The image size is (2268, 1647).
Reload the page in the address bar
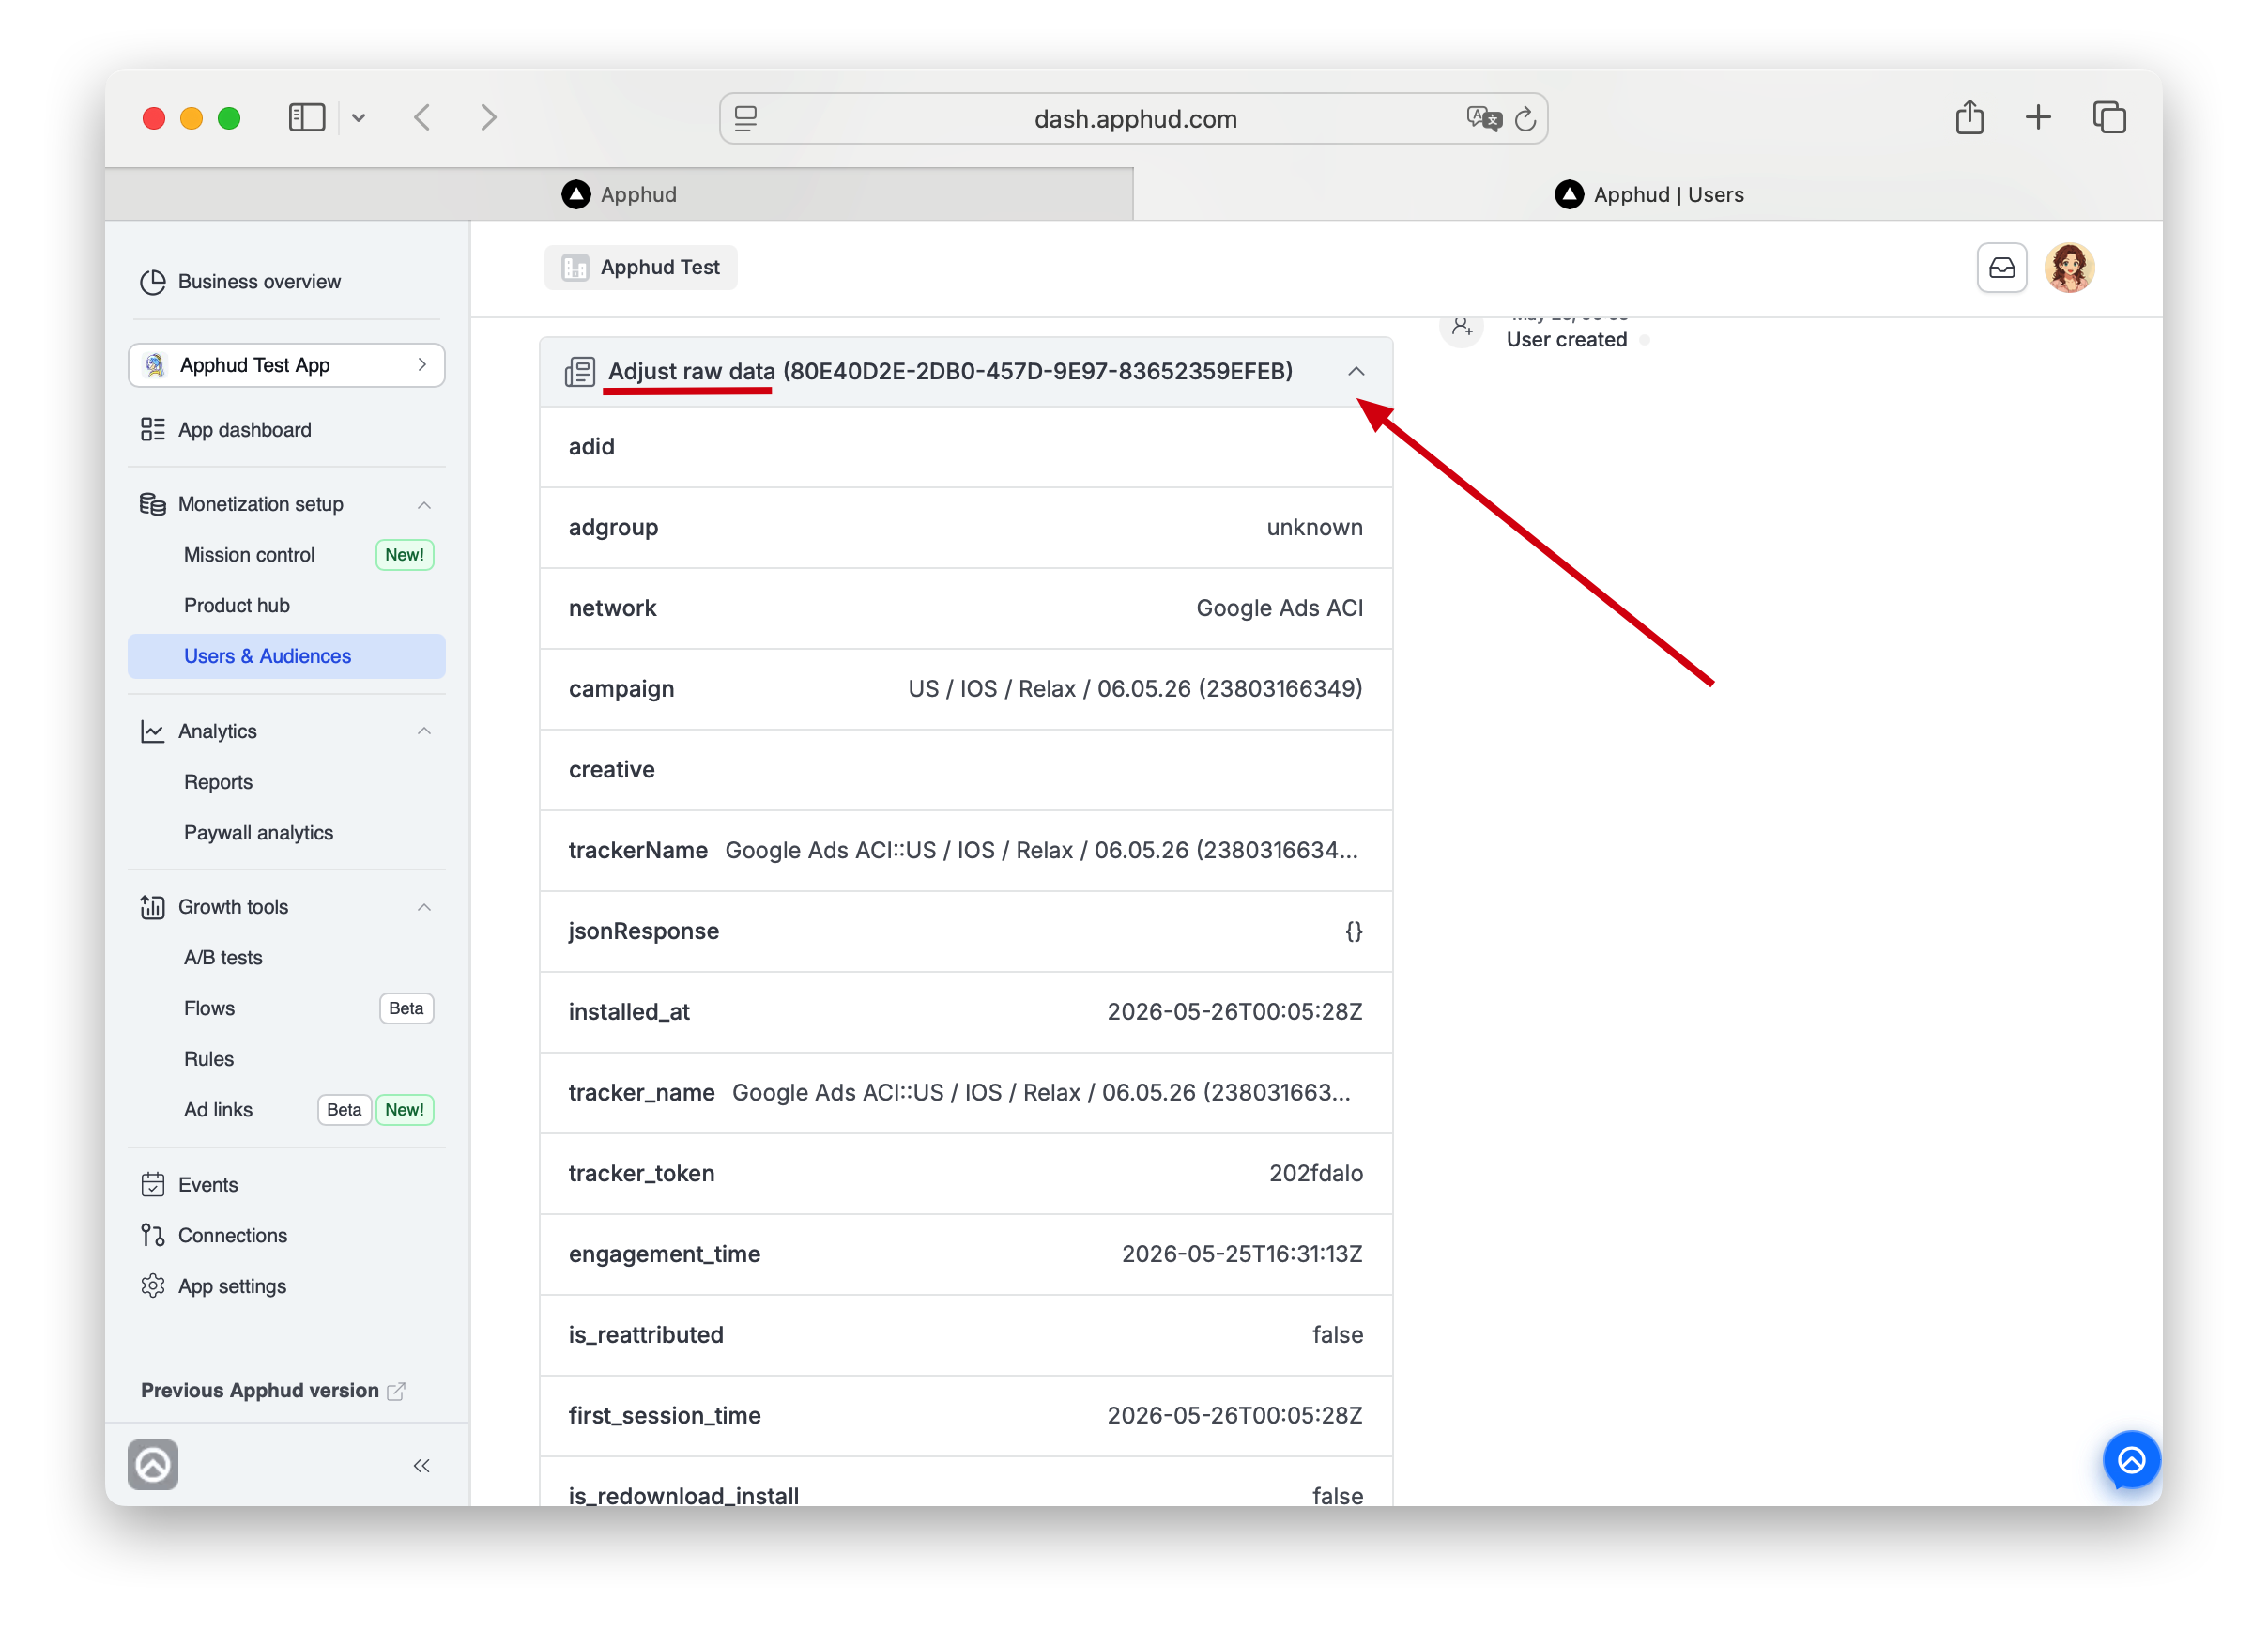[x=1525, y=119]
